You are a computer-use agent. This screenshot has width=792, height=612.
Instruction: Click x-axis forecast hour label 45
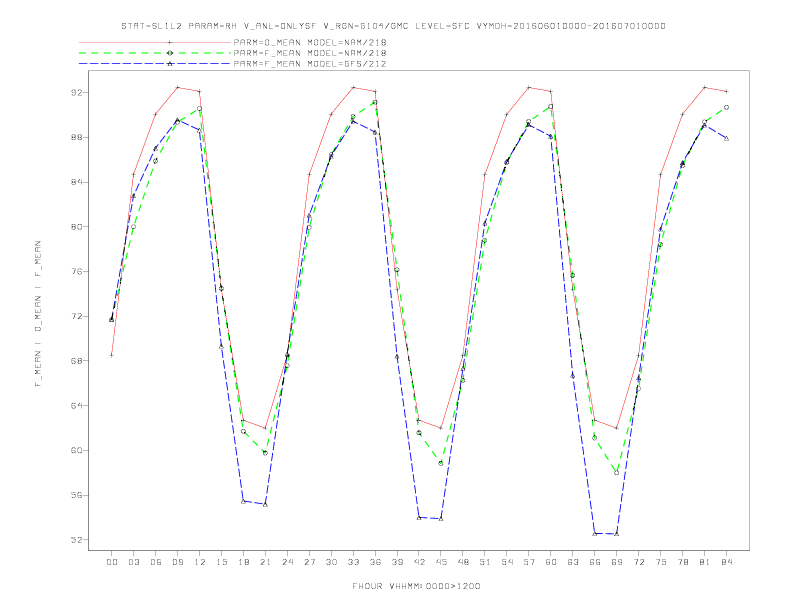[441, 562]
